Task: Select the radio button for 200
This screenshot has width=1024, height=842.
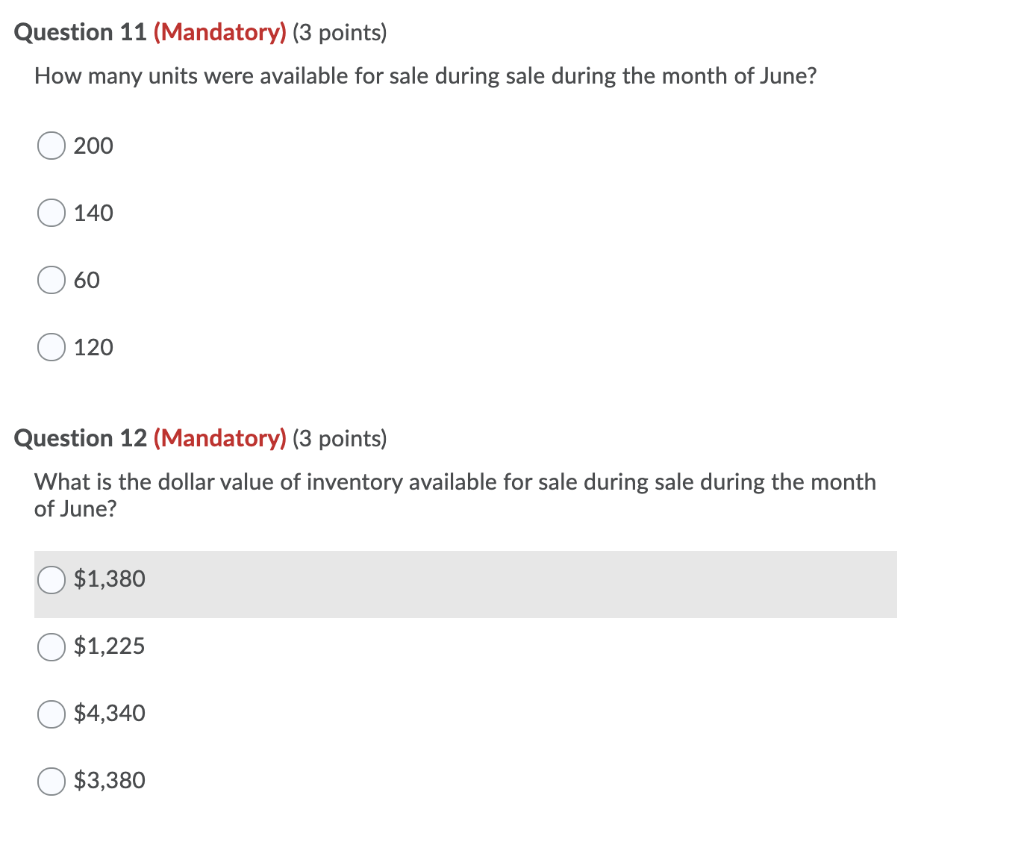Action: point(51,146)
